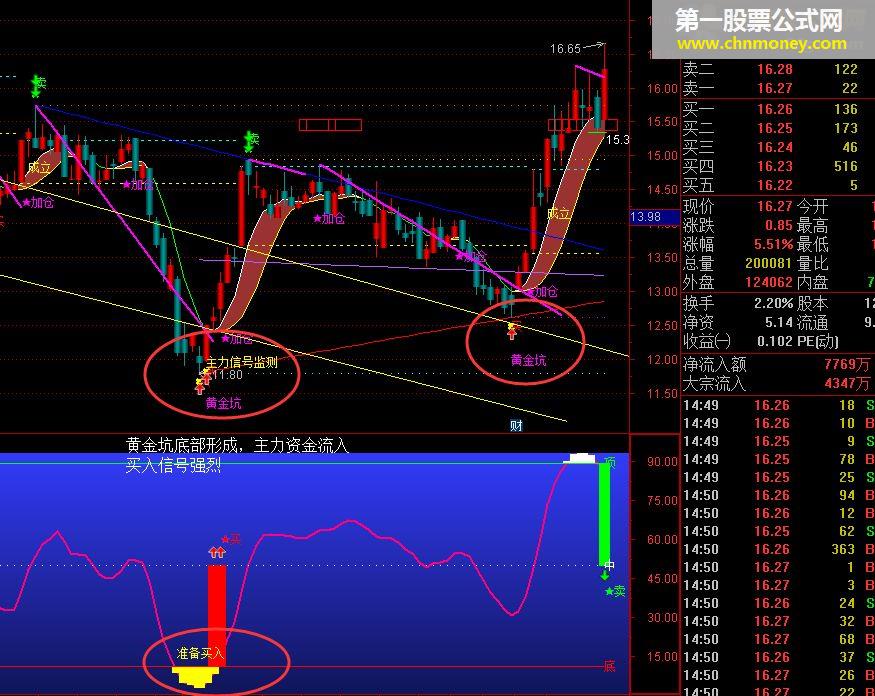Click the 黄金坑 label near the 12.00 level
The image size is (875, 696).
pos(528,361)
